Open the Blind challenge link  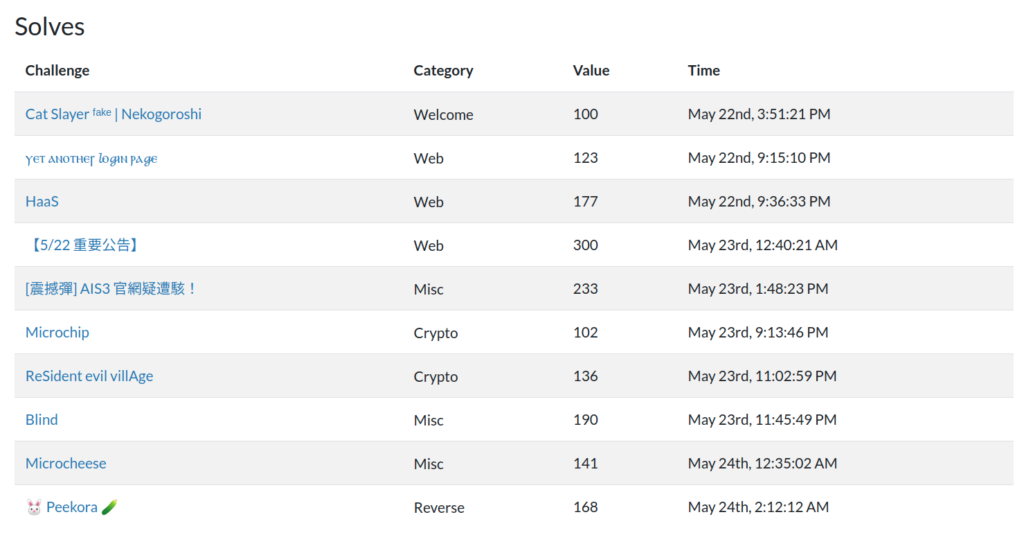coord(42,420)
